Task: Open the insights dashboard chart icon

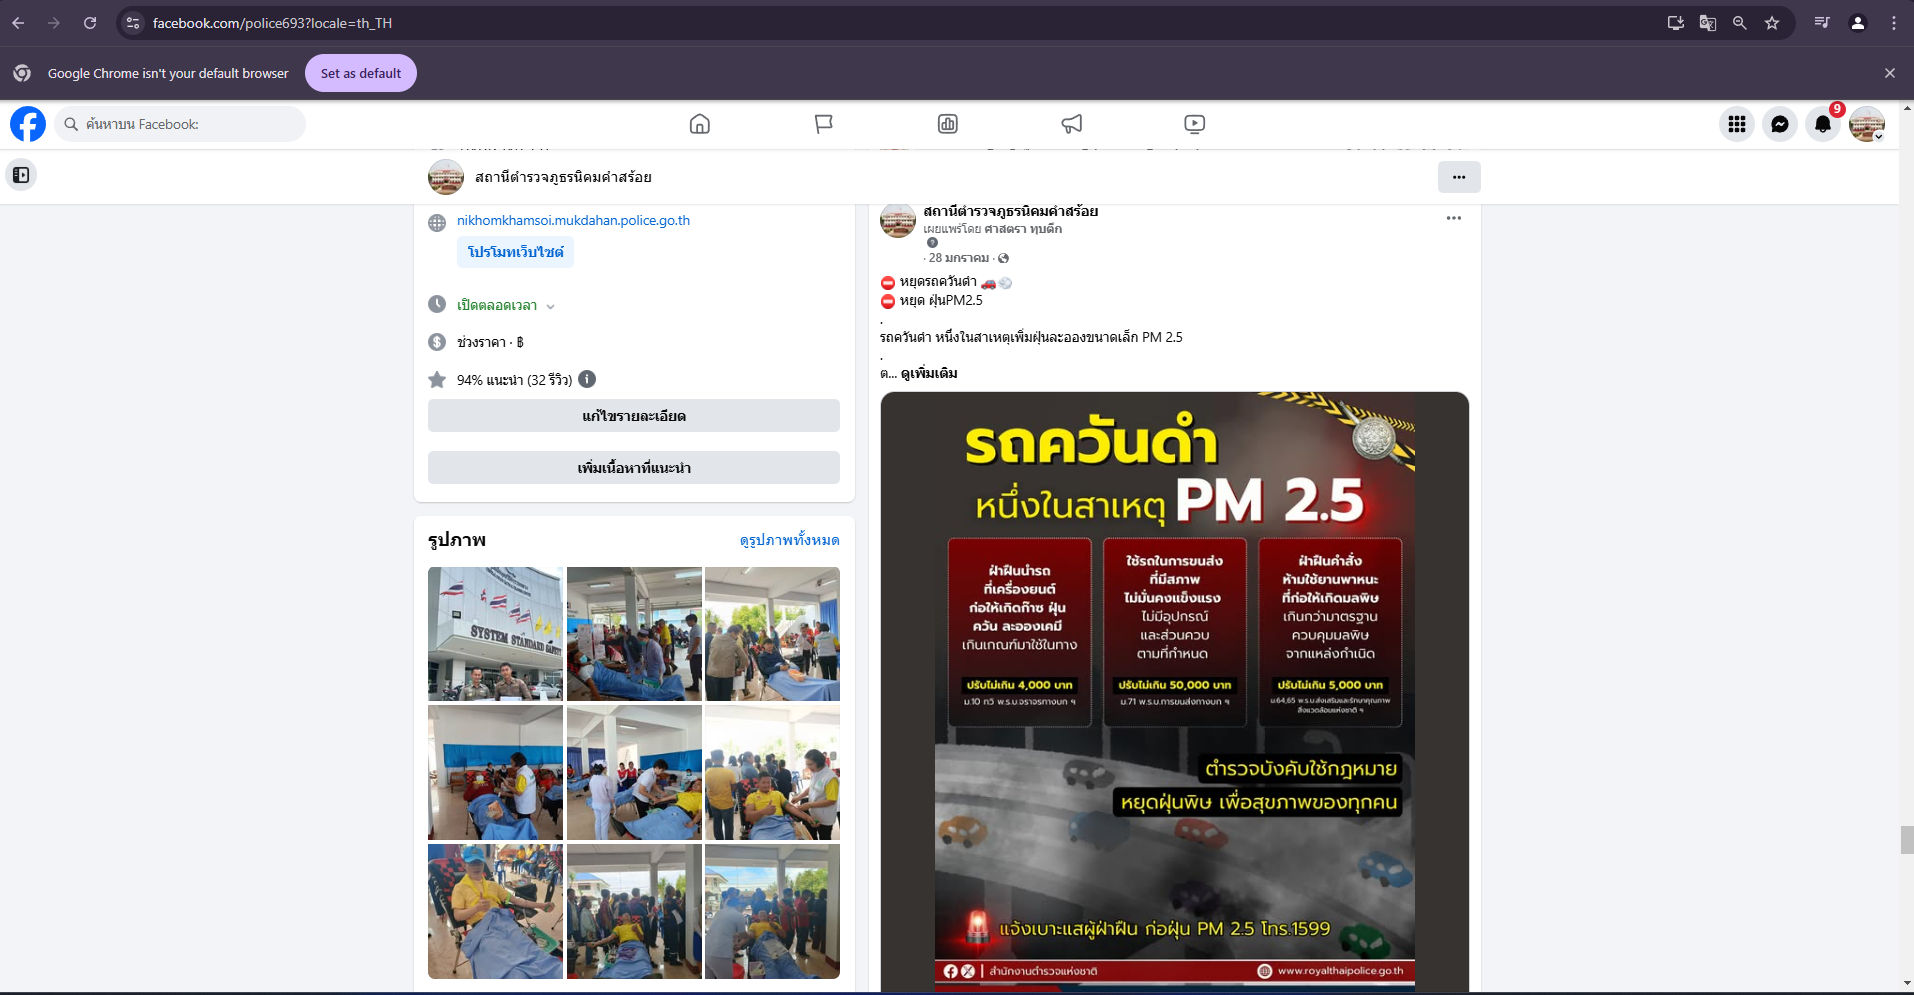Action: [947, 124]
